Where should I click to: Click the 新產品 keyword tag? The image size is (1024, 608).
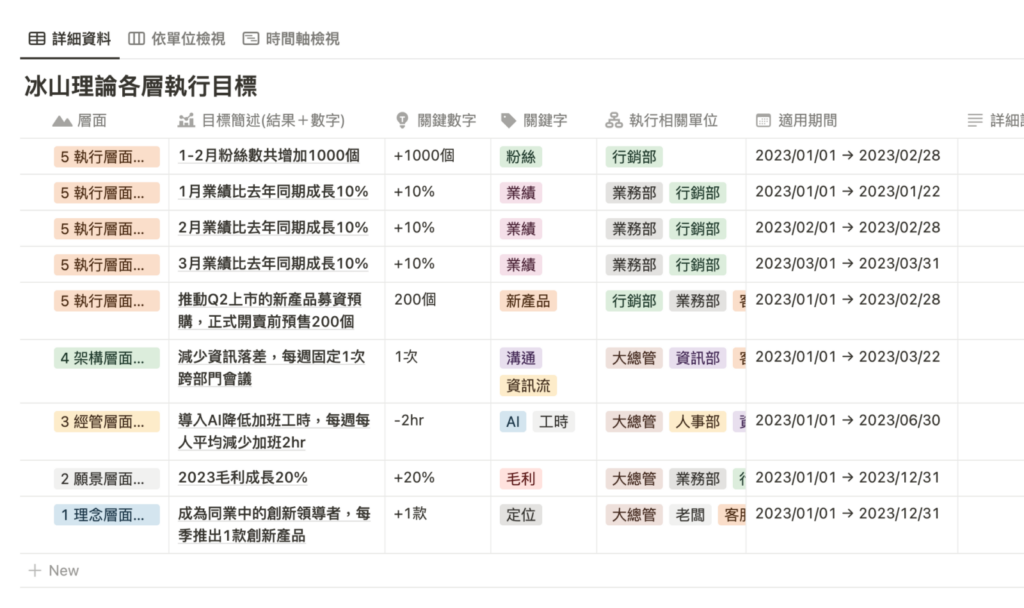[528, 301]
